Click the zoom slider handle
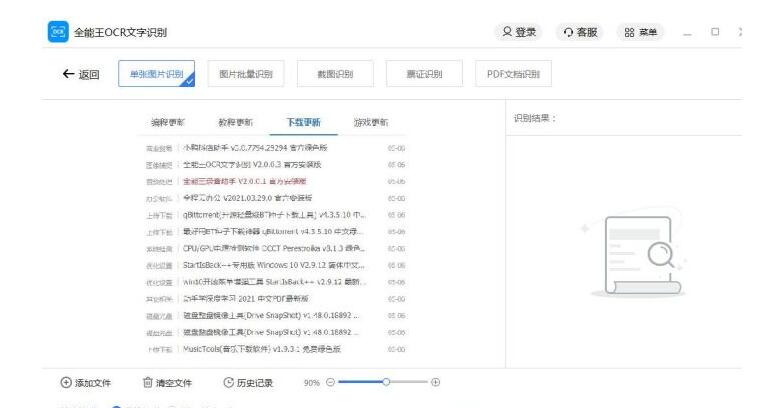 tap(386, 382)
